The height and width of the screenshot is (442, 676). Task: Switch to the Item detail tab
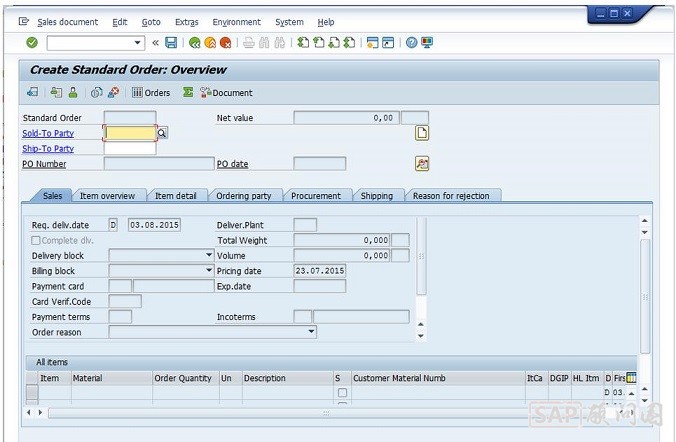click(175, 196)
